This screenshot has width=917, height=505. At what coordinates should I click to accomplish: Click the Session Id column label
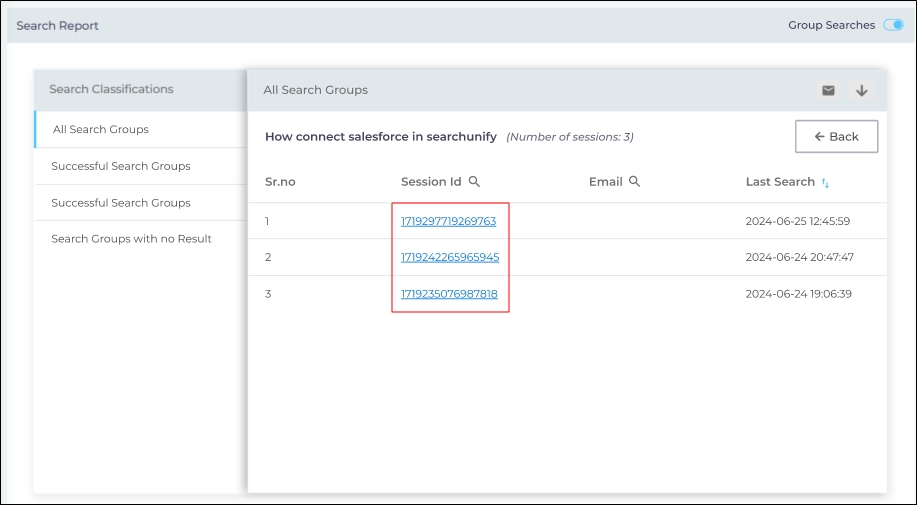[431, 182]
